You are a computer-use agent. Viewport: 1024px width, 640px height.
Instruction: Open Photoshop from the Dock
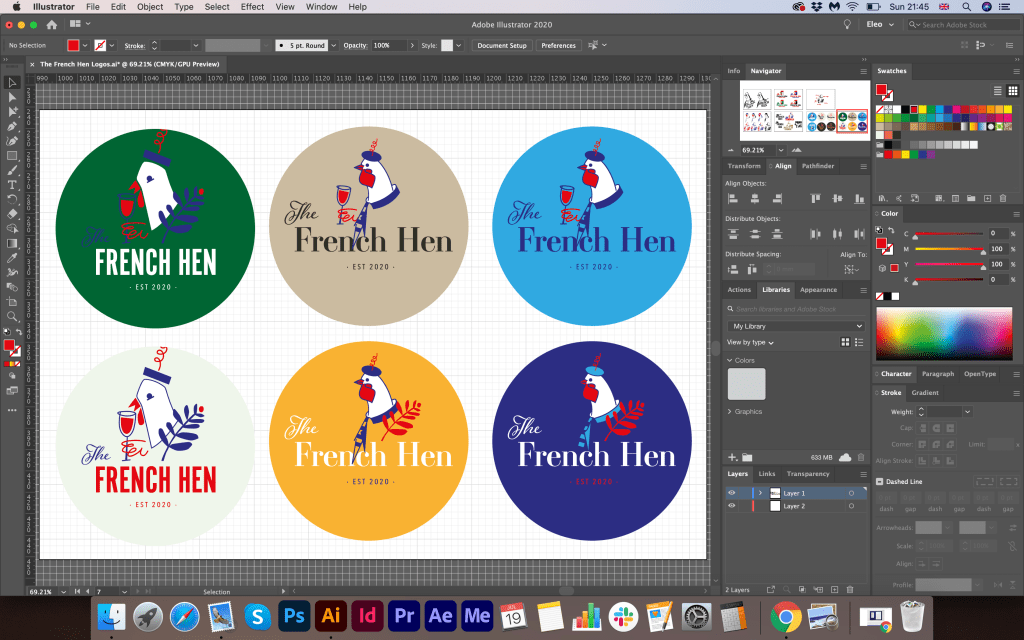click(x=294, y=615)
